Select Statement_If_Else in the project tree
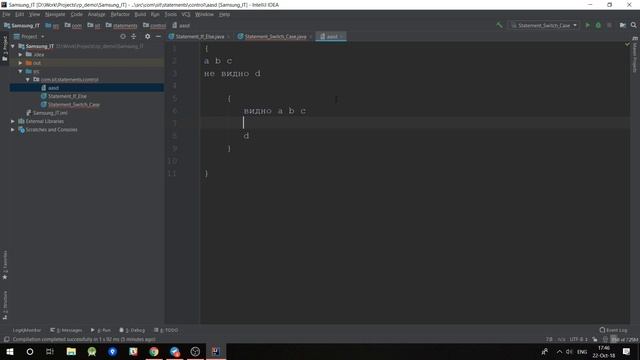 [67, 96]
